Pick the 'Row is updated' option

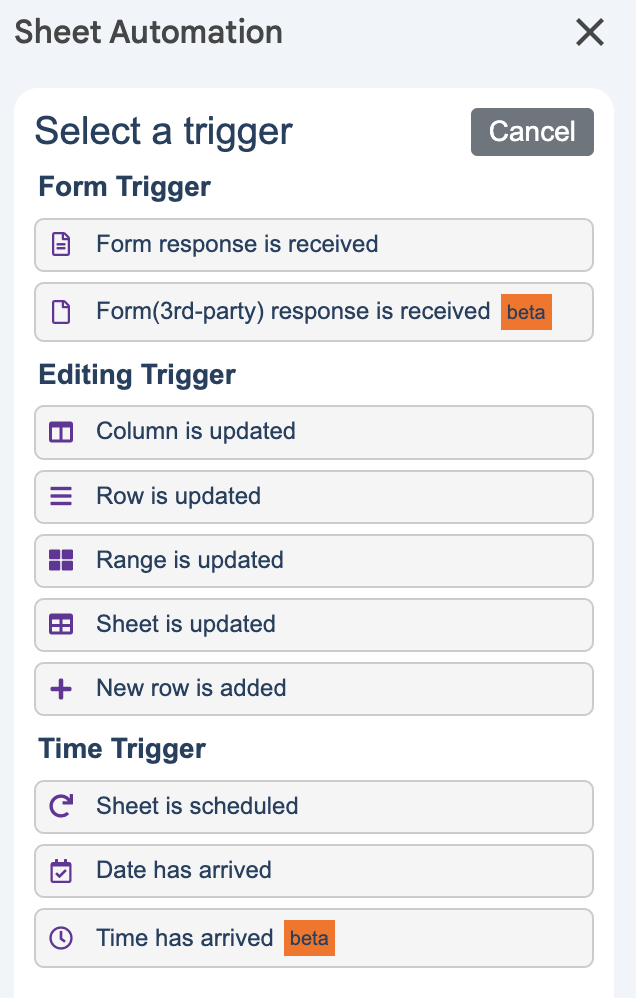coord(178,496)
